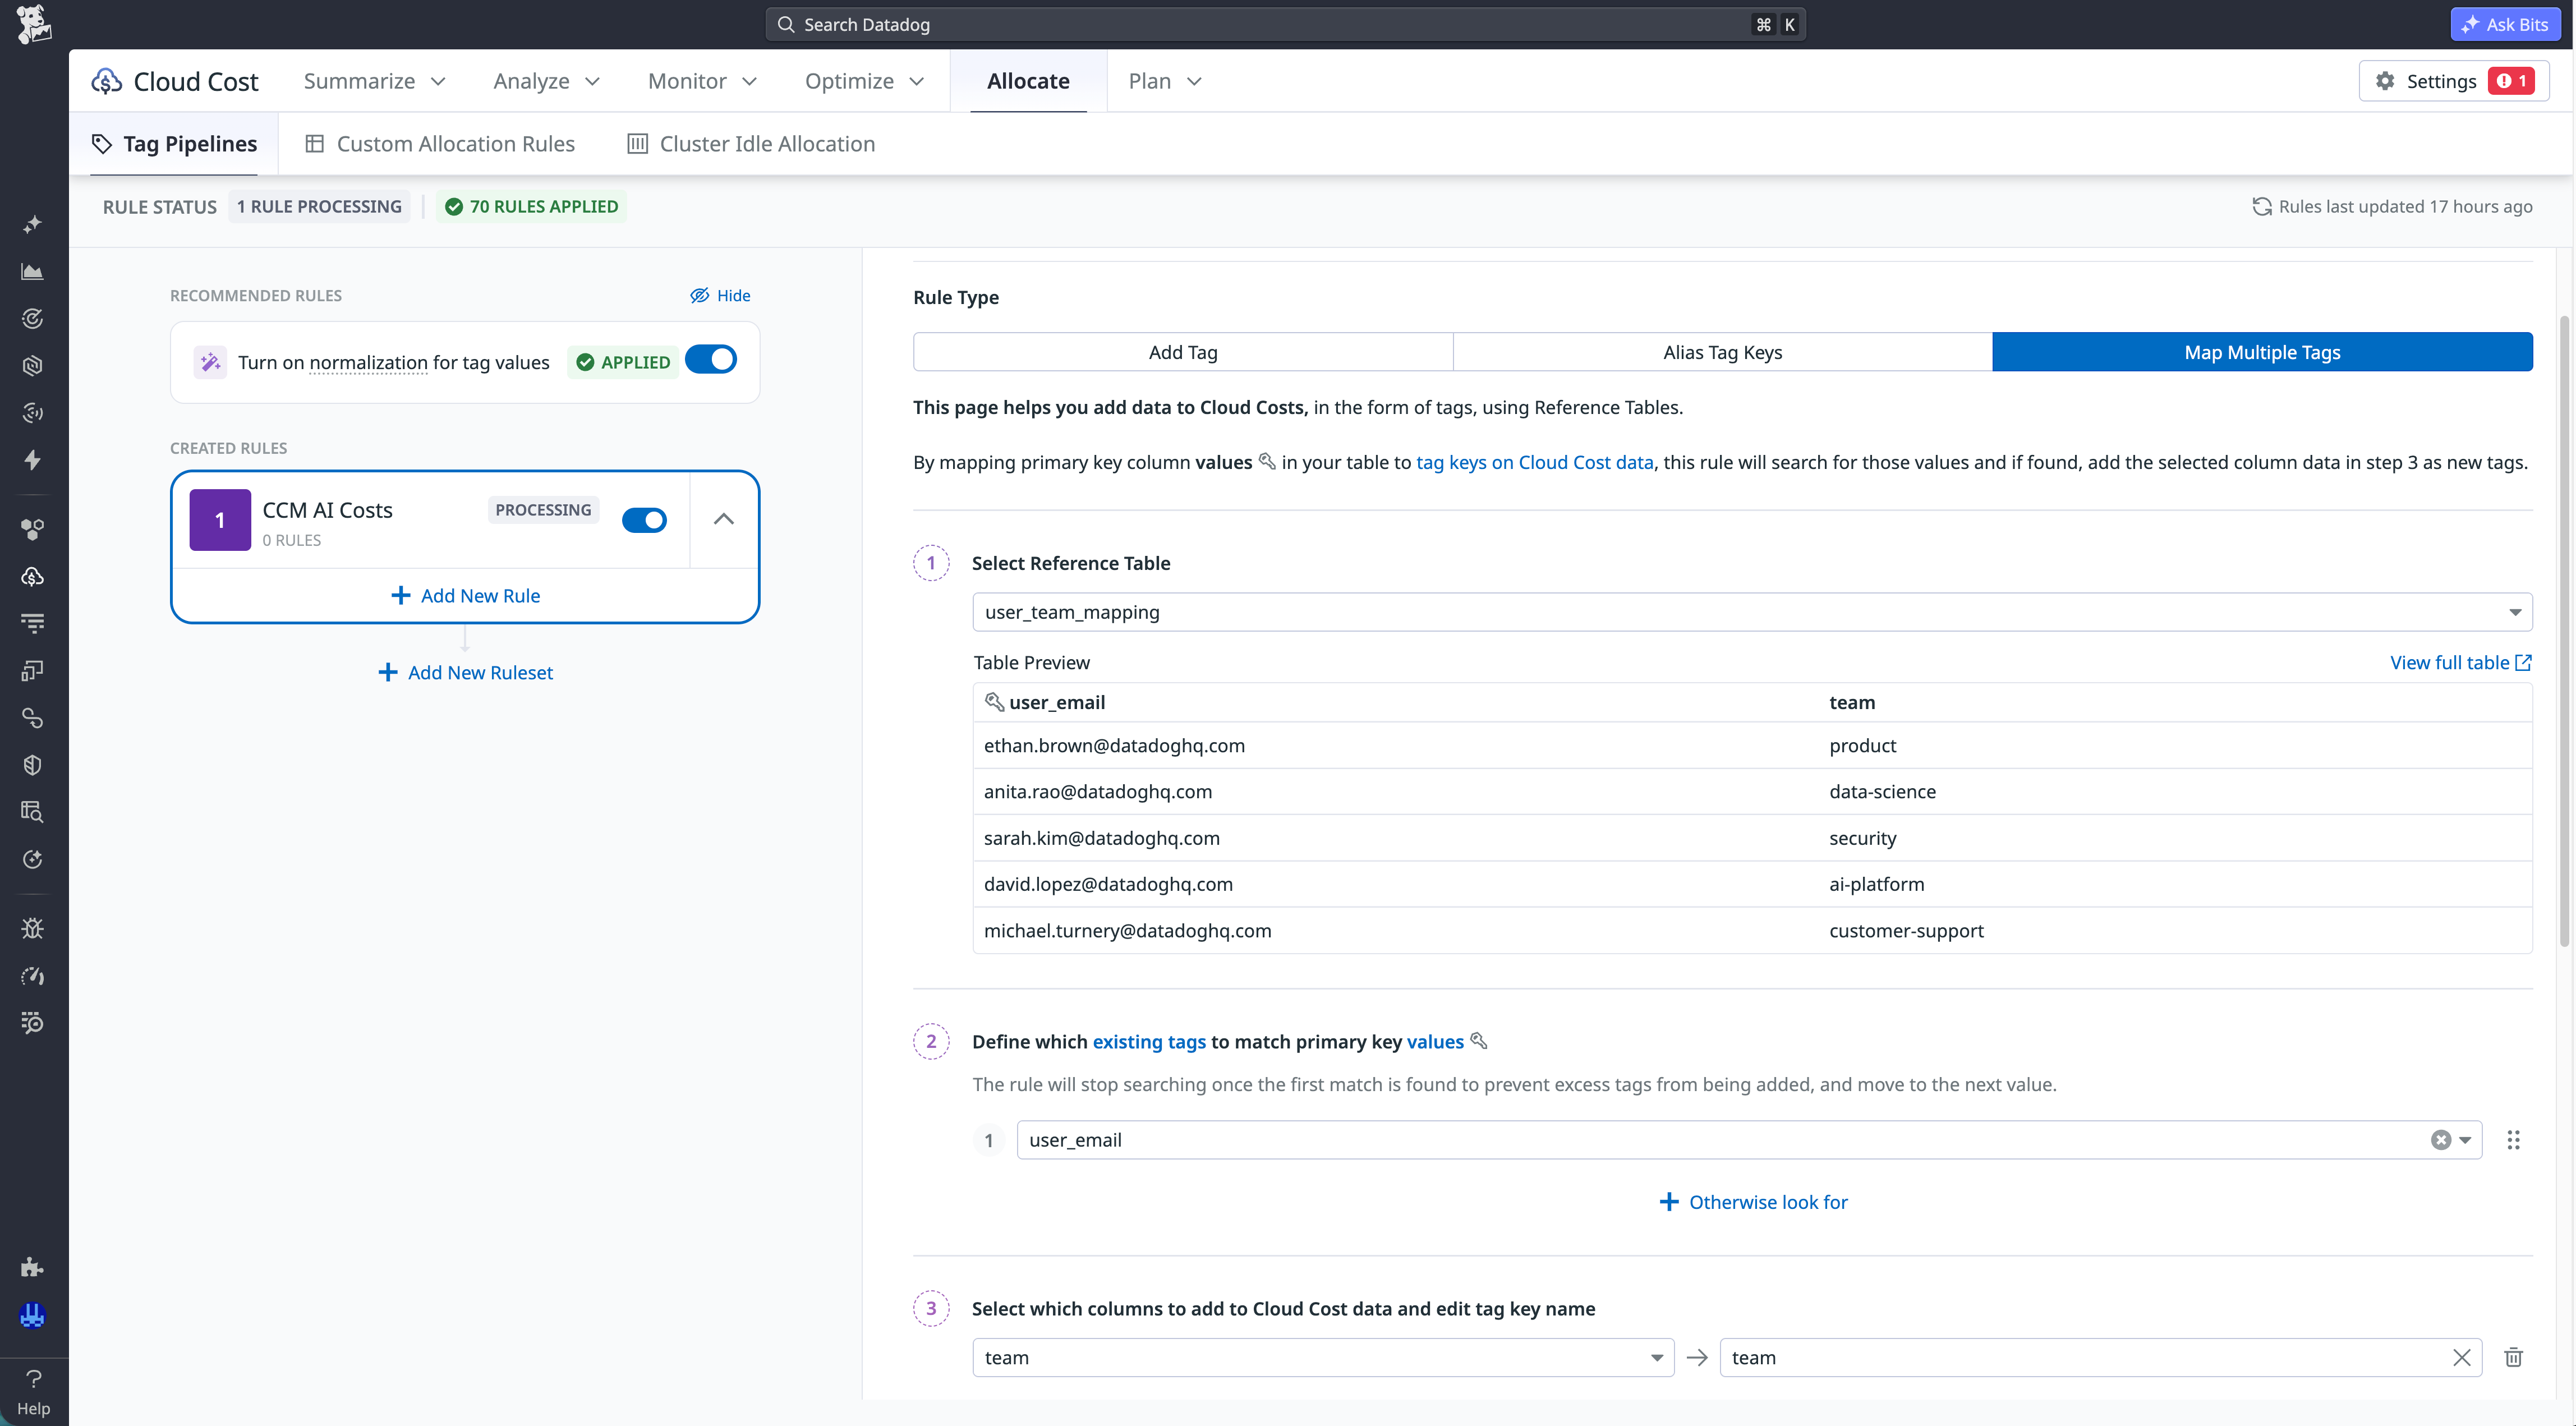Open the shield security sidebar icon
Image resolution: width=2576 pixels, height=1426 pixels.
point(33,765)
